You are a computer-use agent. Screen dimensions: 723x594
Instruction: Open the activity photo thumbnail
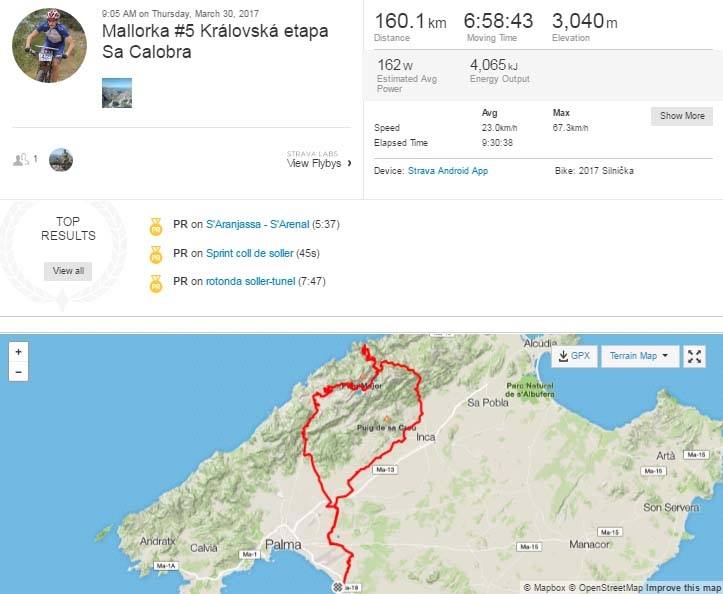tap(117, 93)
